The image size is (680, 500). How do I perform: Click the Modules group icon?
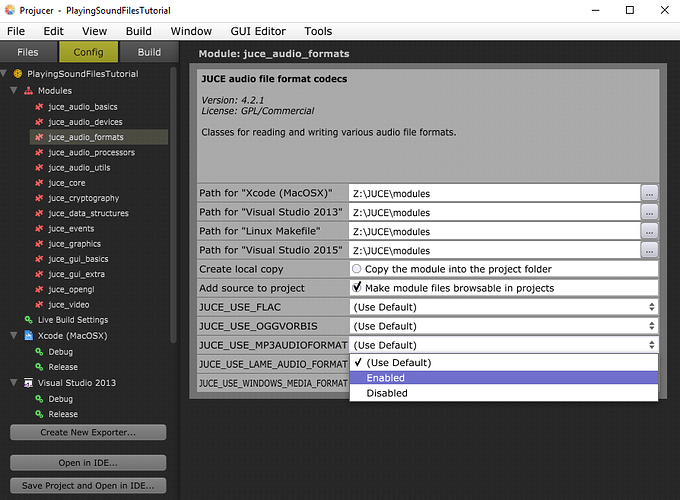click(28, 91)
